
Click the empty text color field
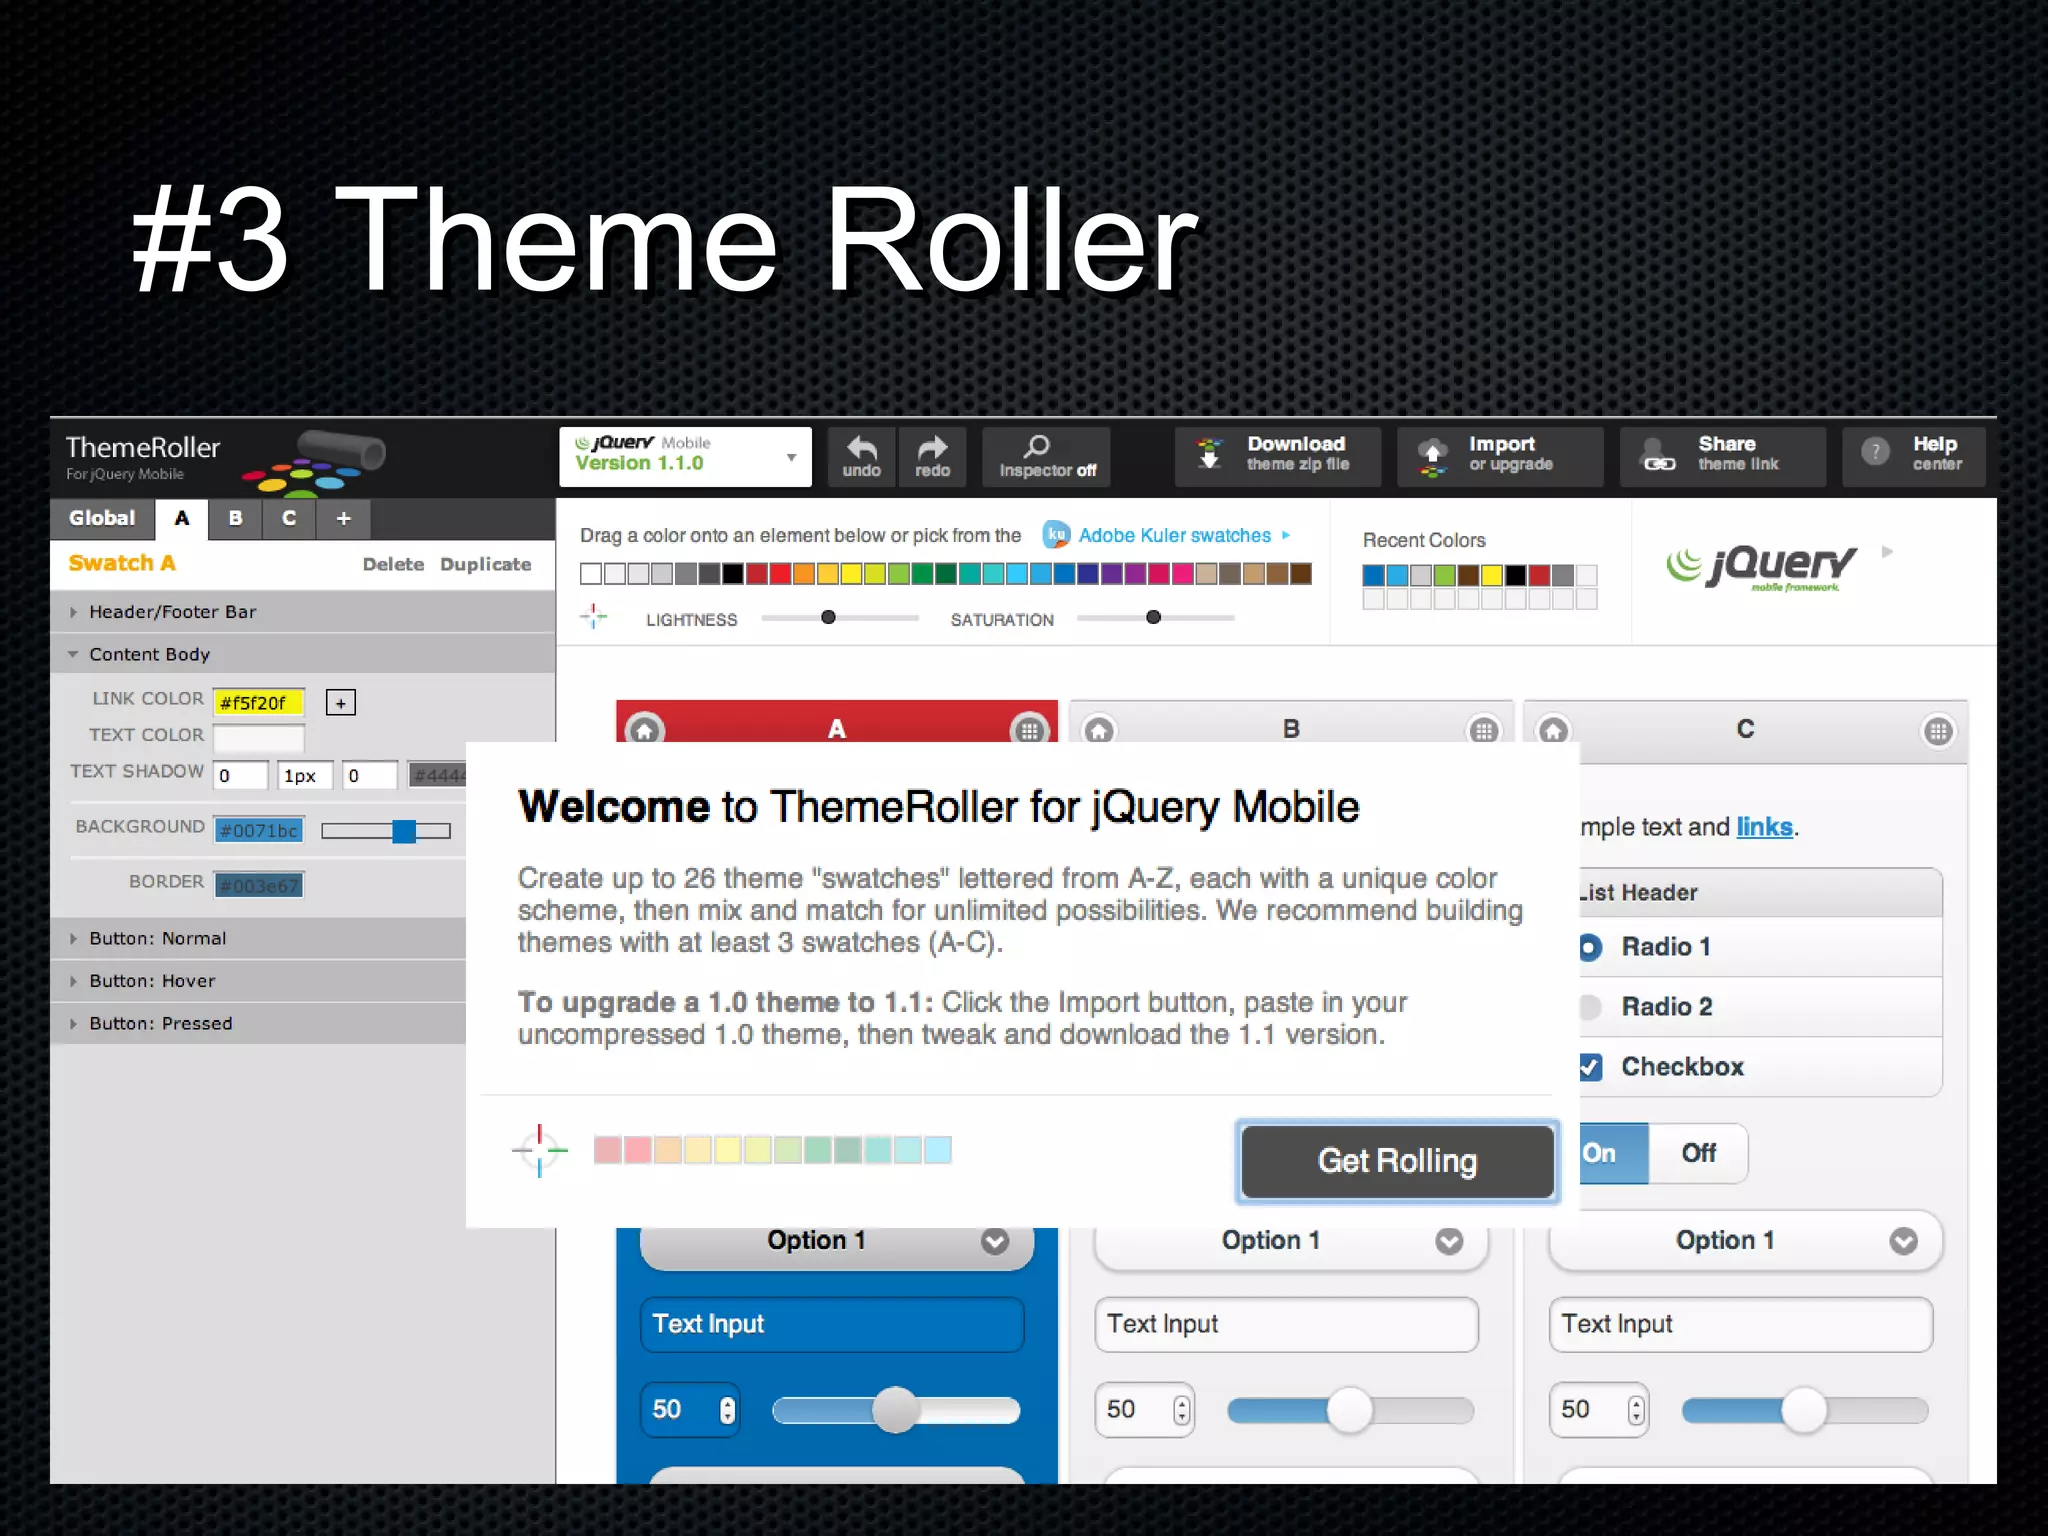click(x=259, y=738)
